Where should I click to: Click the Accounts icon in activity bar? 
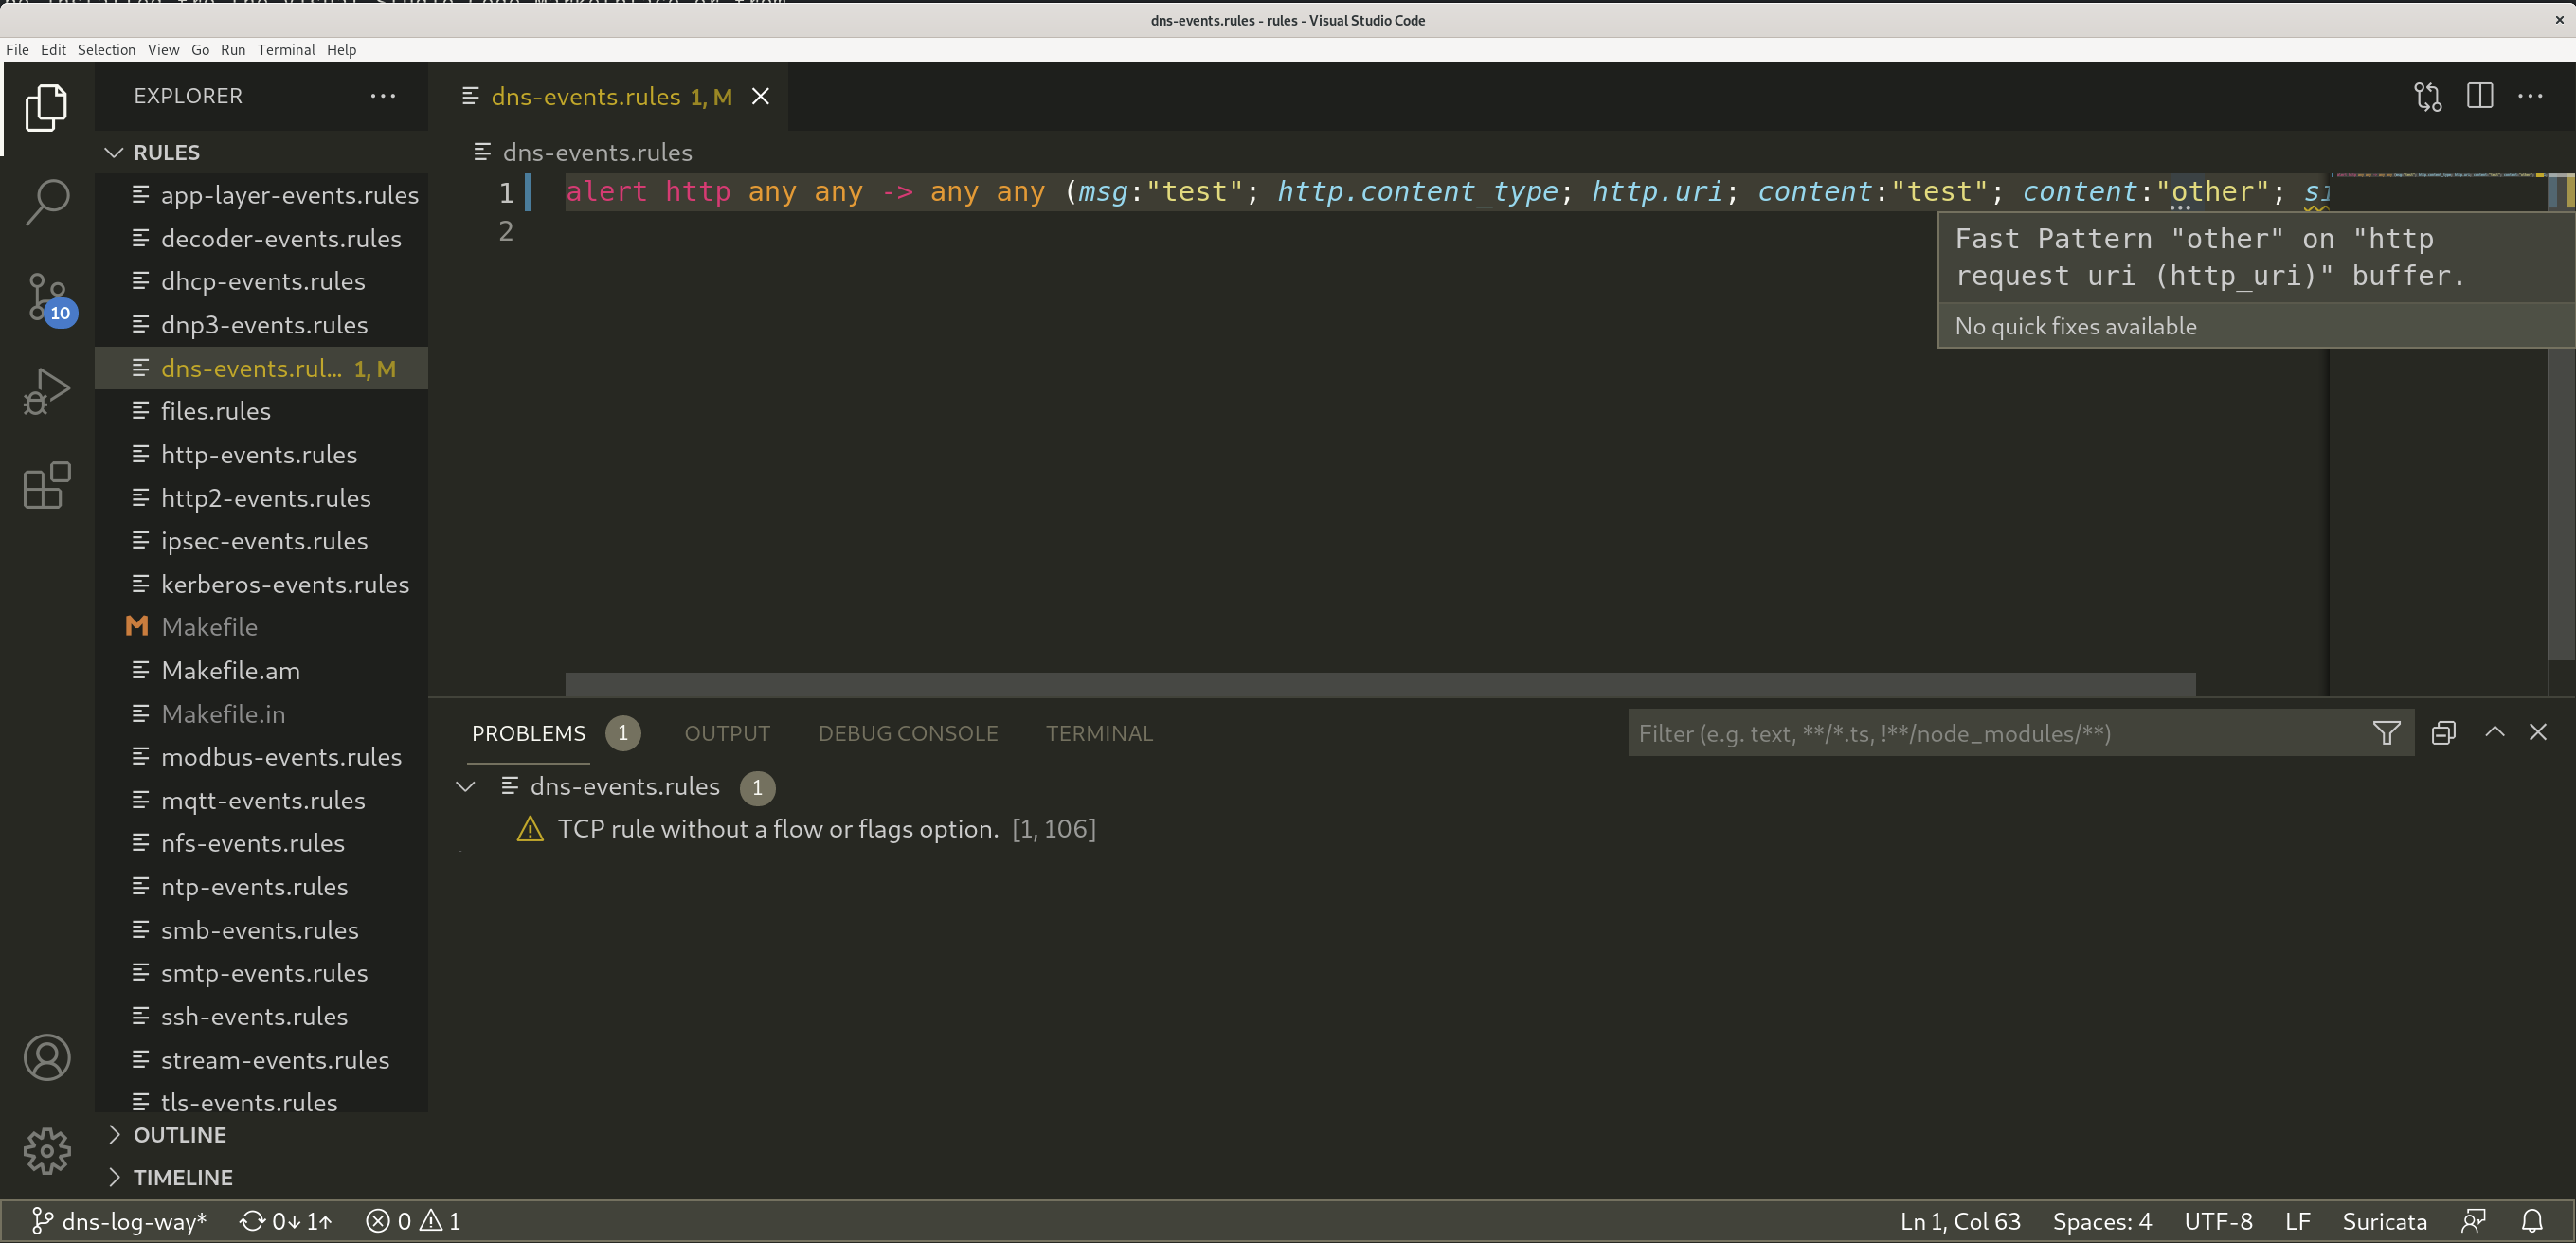click(x=47, y=1057)
